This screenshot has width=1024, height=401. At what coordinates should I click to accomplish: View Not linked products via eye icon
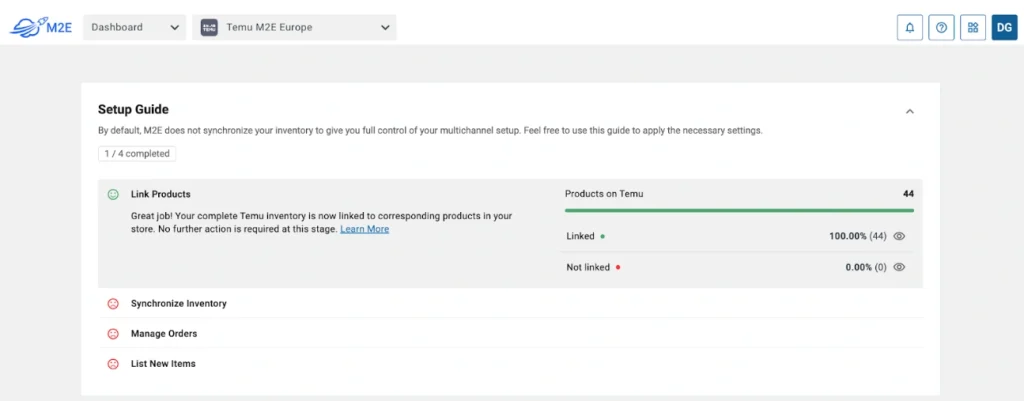click(899, 268)
